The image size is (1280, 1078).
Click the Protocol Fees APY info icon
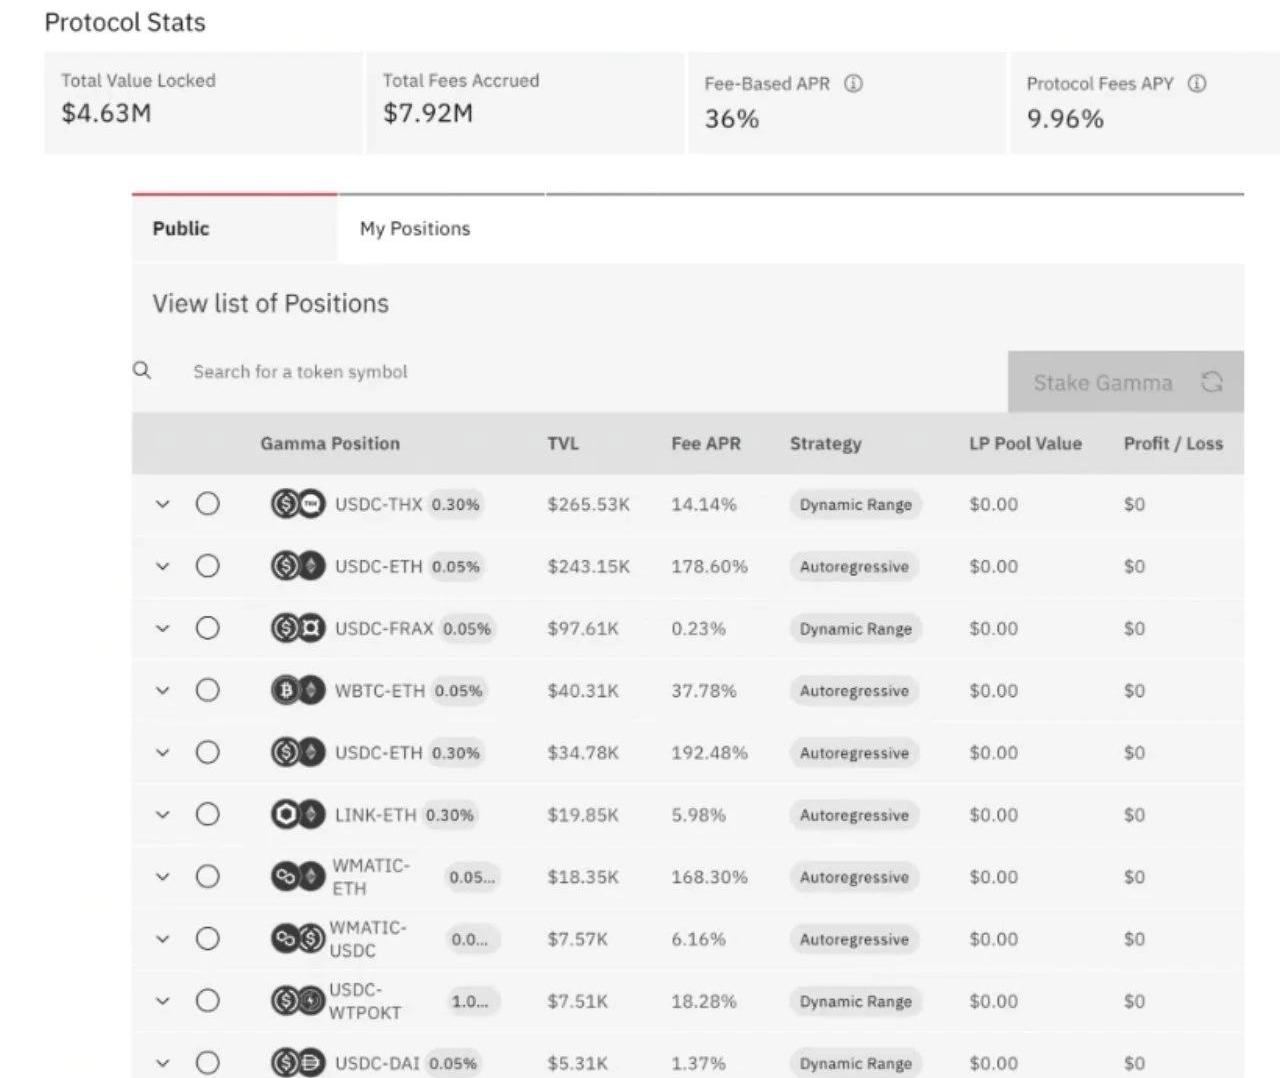pyautogui.click(x=1196, y=84)
